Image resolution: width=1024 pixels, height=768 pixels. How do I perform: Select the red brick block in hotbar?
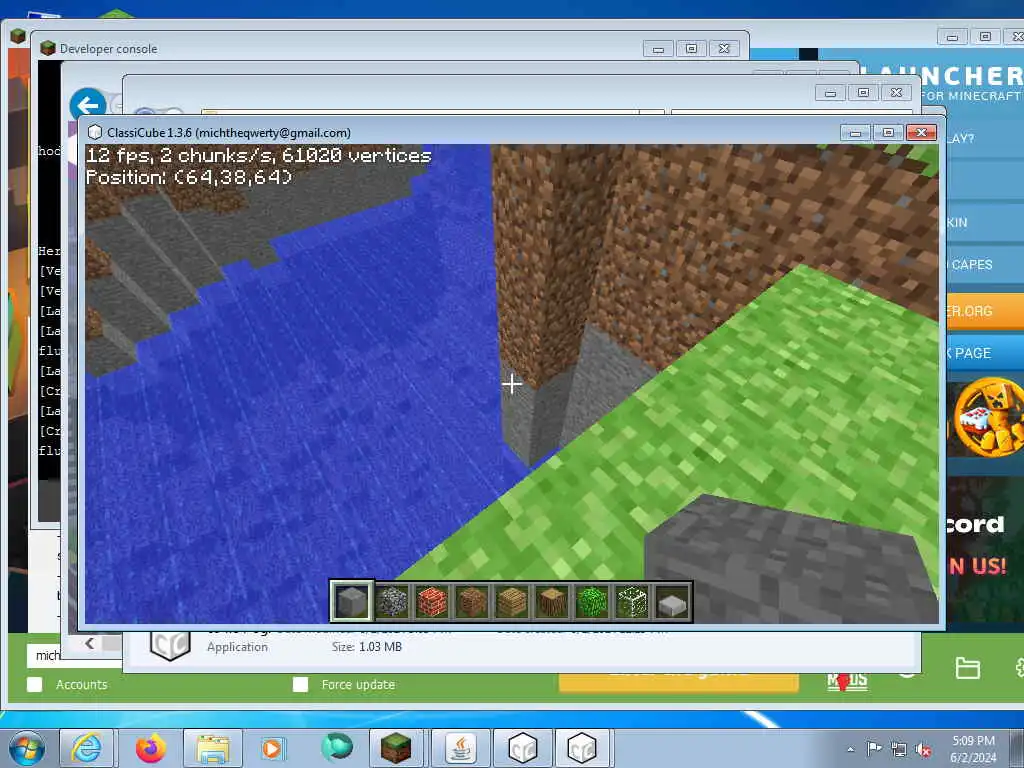tap(432, 601)
